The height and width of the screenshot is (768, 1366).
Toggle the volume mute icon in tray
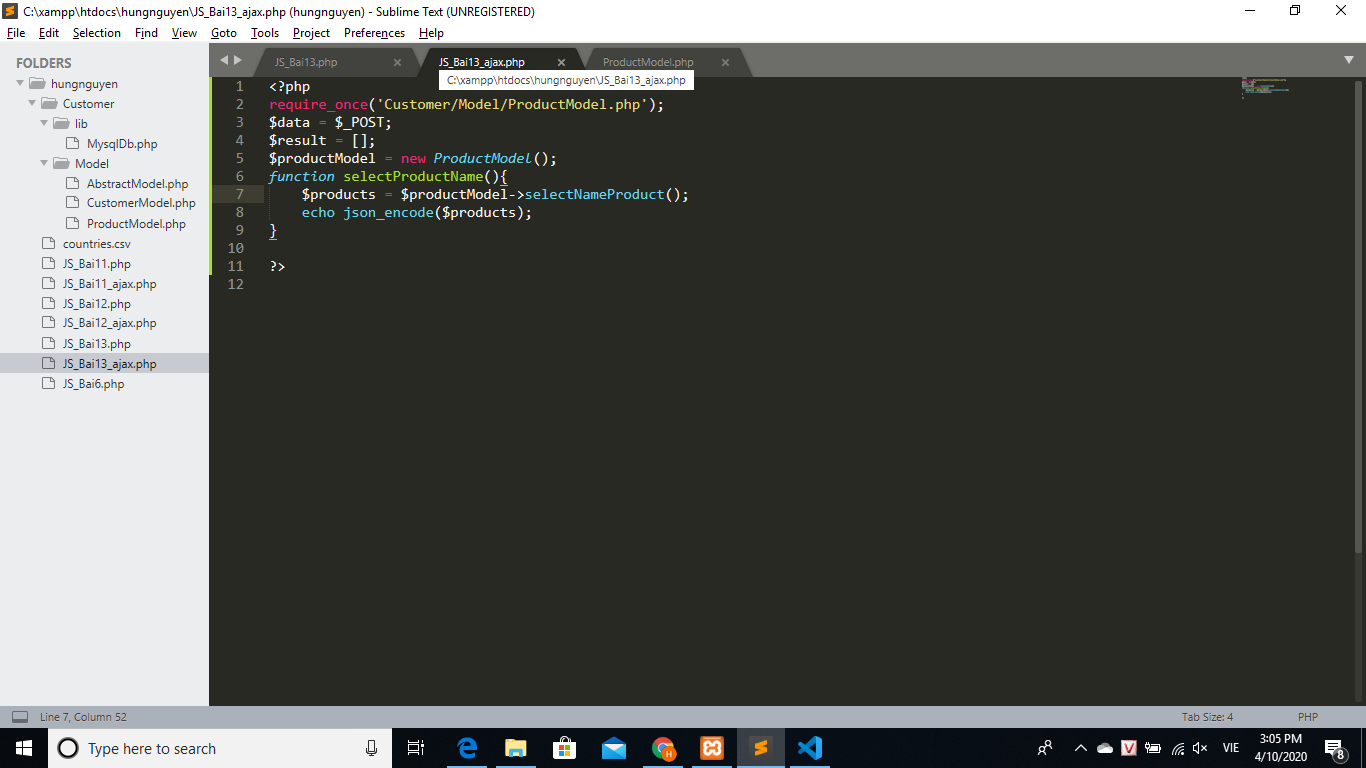point(1200,748)
